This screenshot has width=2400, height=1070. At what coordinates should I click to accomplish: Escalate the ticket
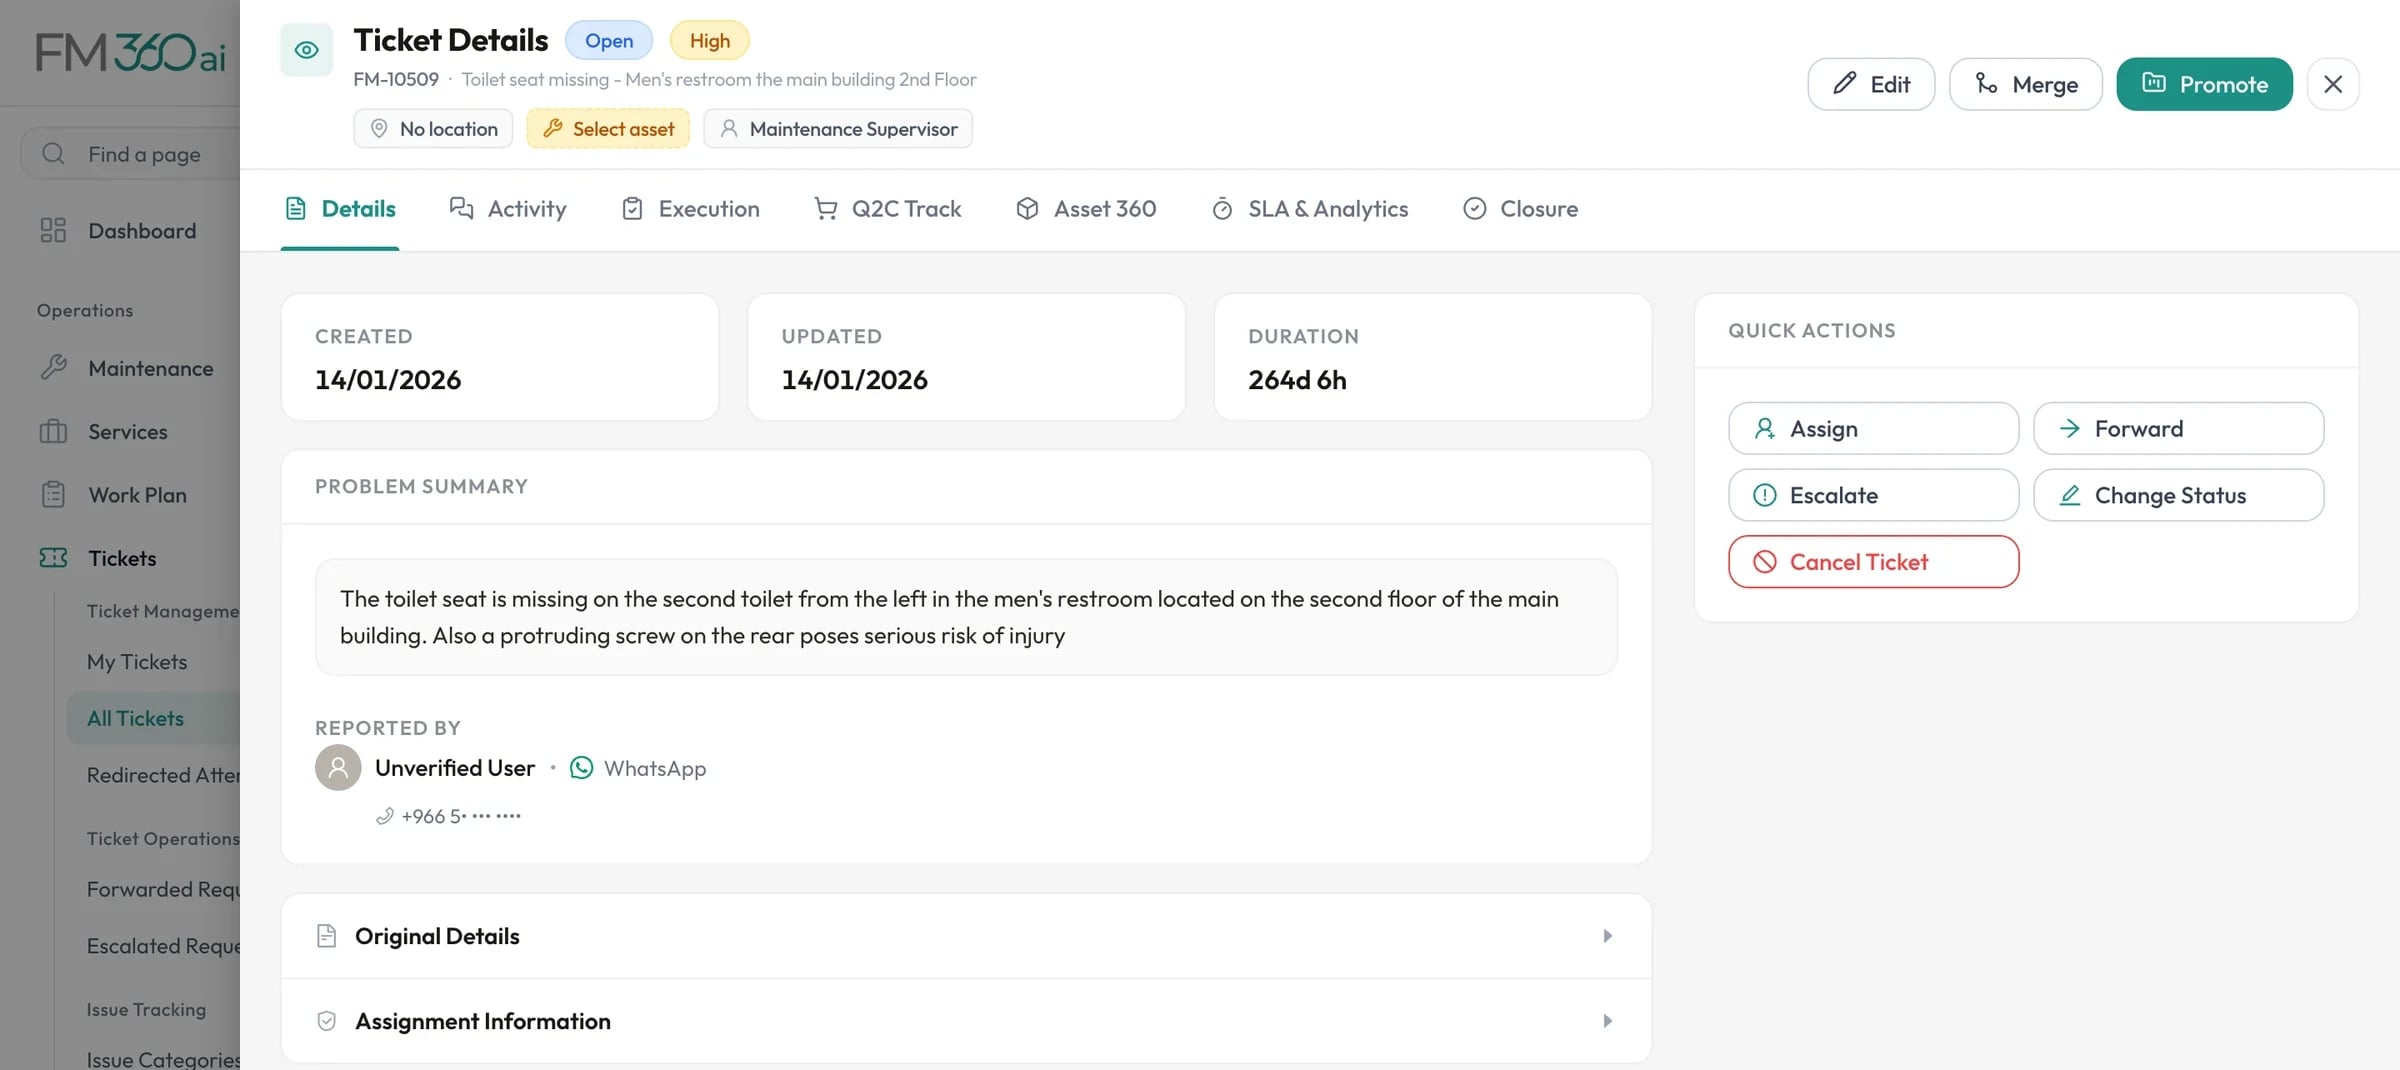tap(1873, 495)
